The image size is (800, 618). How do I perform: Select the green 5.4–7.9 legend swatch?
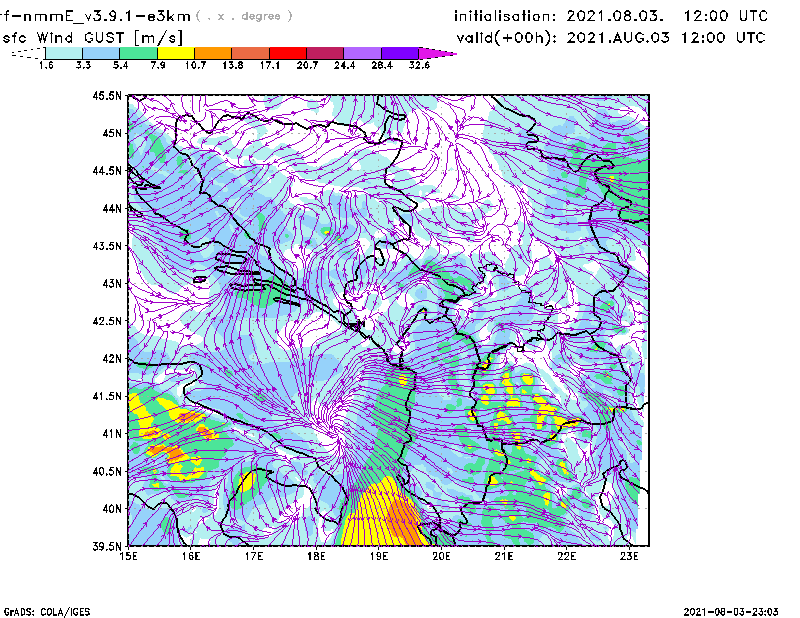(x=138, y=53)
